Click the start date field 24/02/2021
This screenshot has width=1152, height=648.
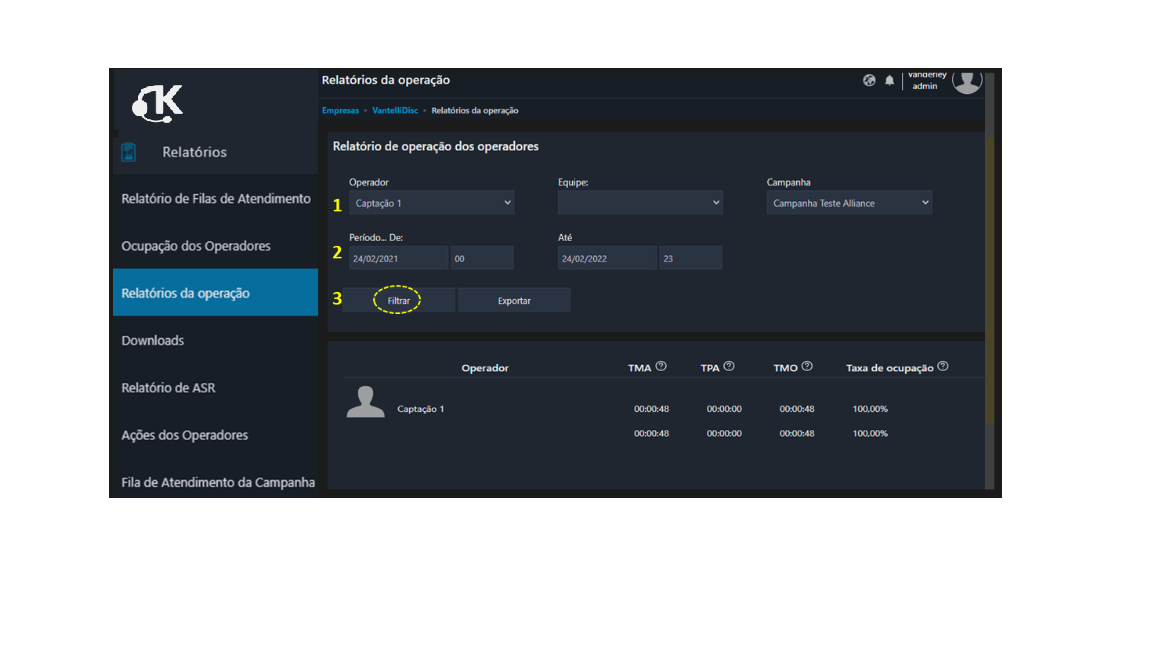398,258
